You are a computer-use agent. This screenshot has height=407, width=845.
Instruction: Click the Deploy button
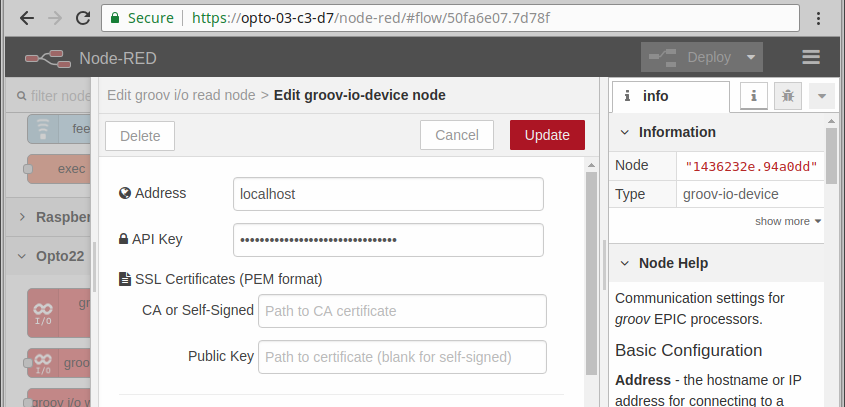(x=691, y=57)
